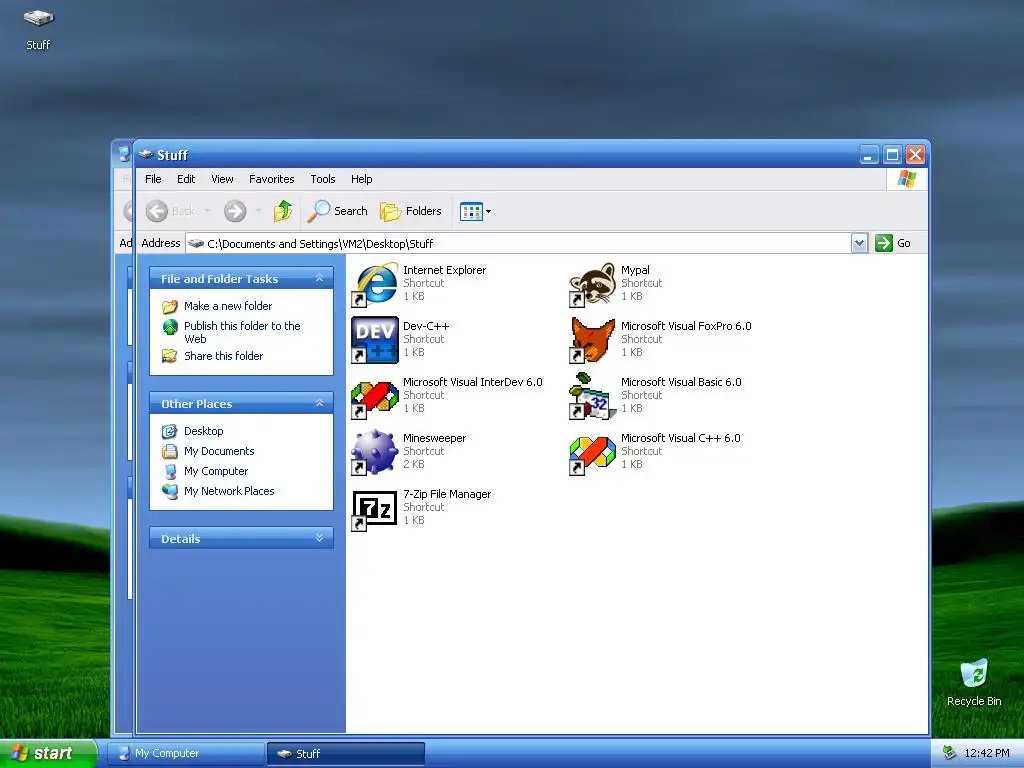Viewport: 1024px width, 768px height.
Task: Toggle the Folders pane button
Action: click(x=411, y=211)
